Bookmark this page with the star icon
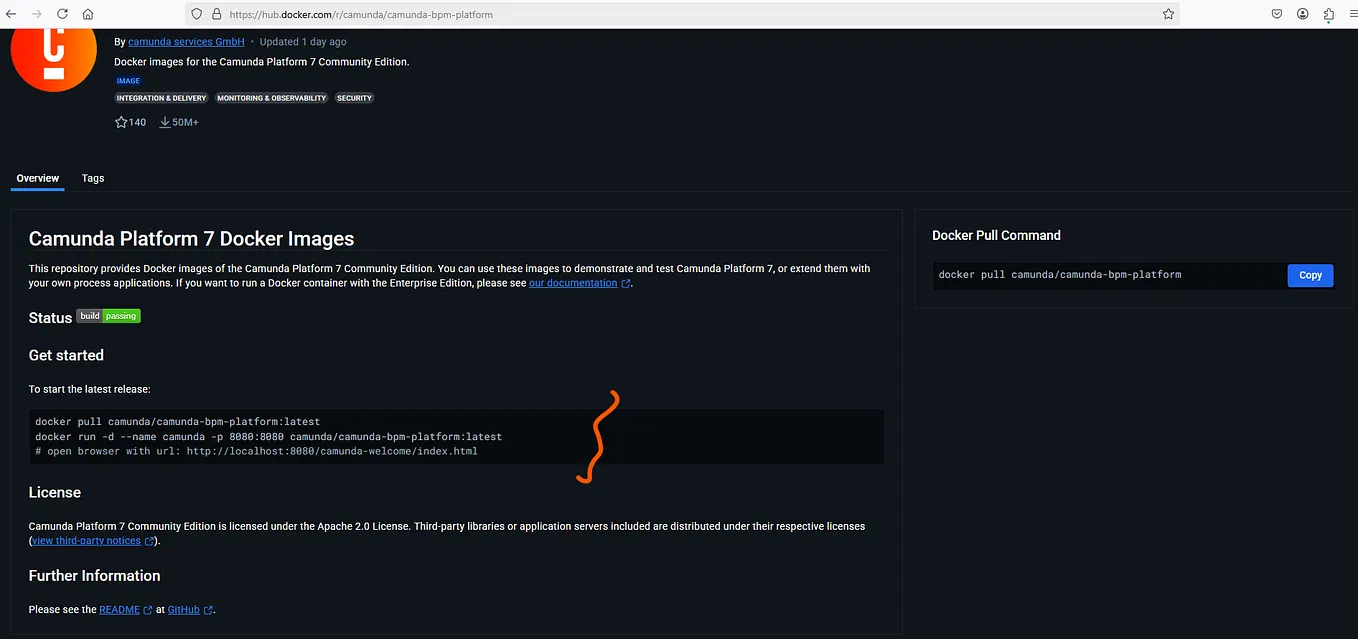 [x=1168, y=14]
